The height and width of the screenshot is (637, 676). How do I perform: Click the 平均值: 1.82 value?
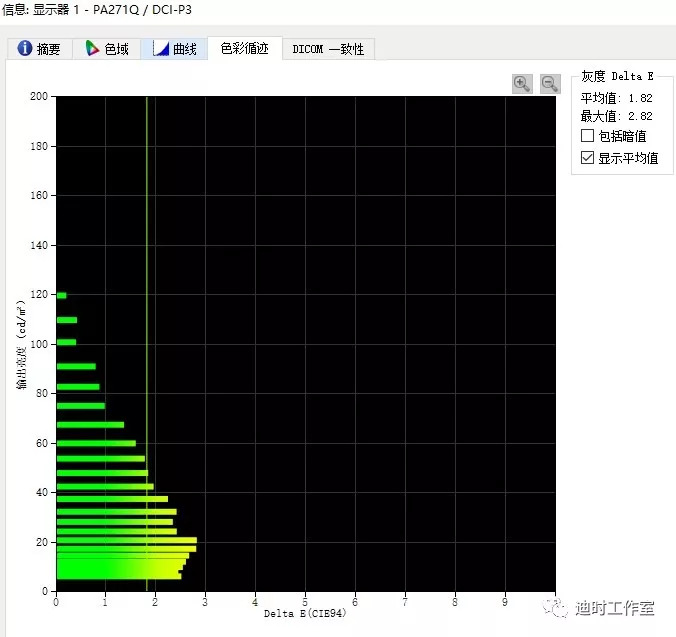617,98
